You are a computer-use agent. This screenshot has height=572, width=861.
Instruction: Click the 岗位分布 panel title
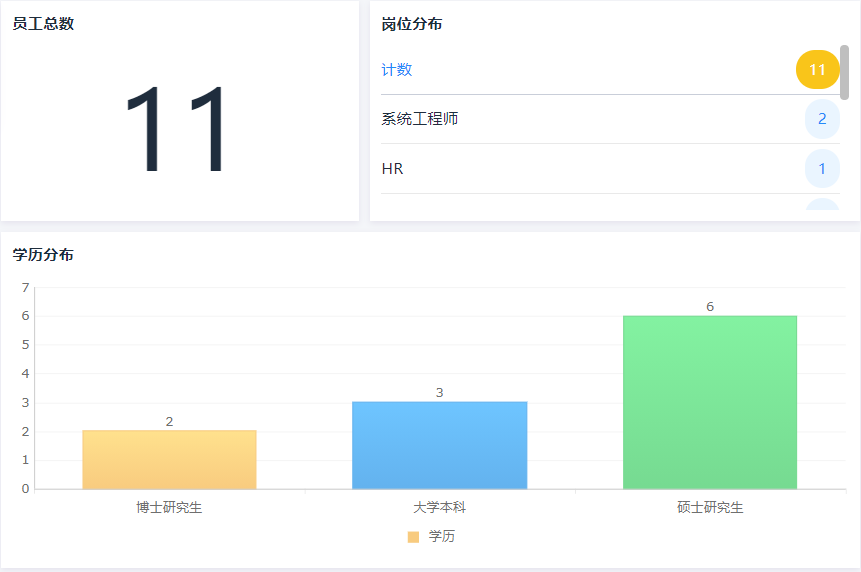click(x=412, y=24)
